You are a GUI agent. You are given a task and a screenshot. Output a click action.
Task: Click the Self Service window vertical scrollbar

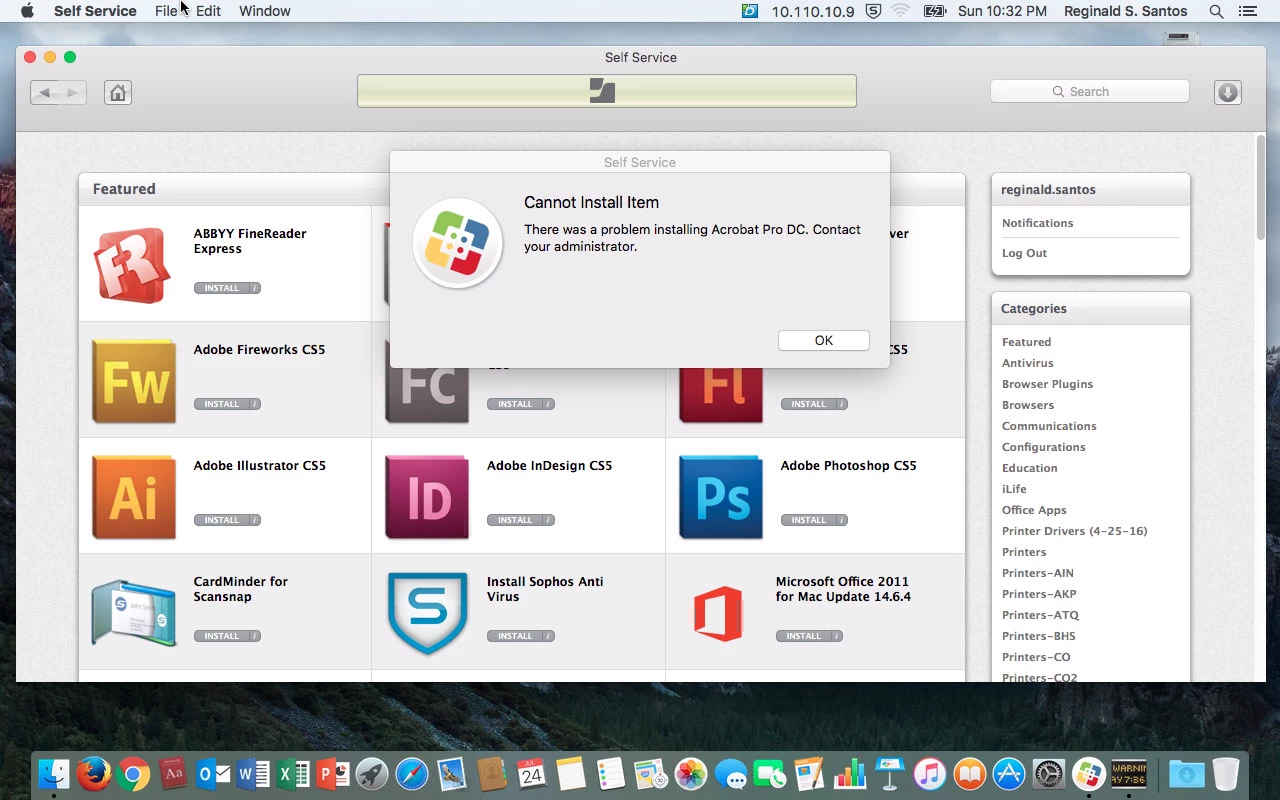point(1260,186)
